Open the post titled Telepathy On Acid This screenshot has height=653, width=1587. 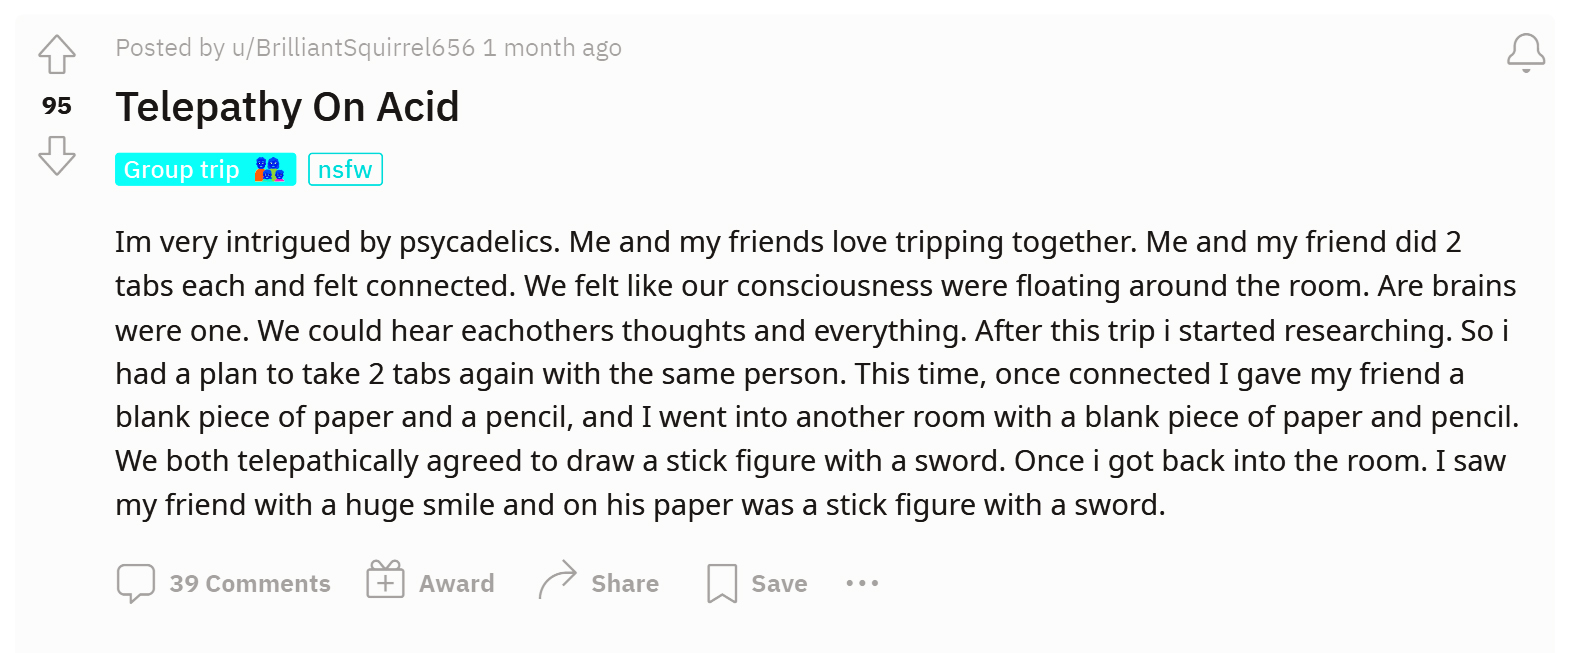pyautogui.click(x=288, y=106)
